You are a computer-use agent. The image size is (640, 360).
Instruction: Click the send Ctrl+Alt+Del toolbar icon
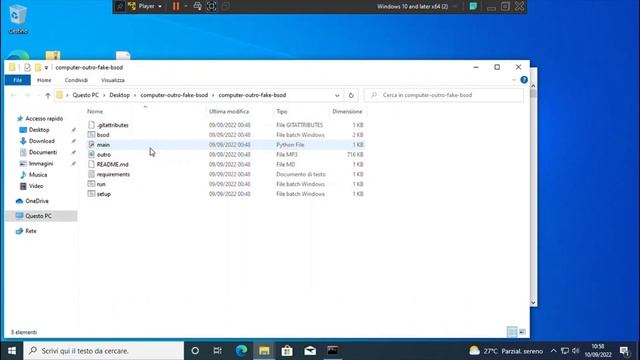198,6
